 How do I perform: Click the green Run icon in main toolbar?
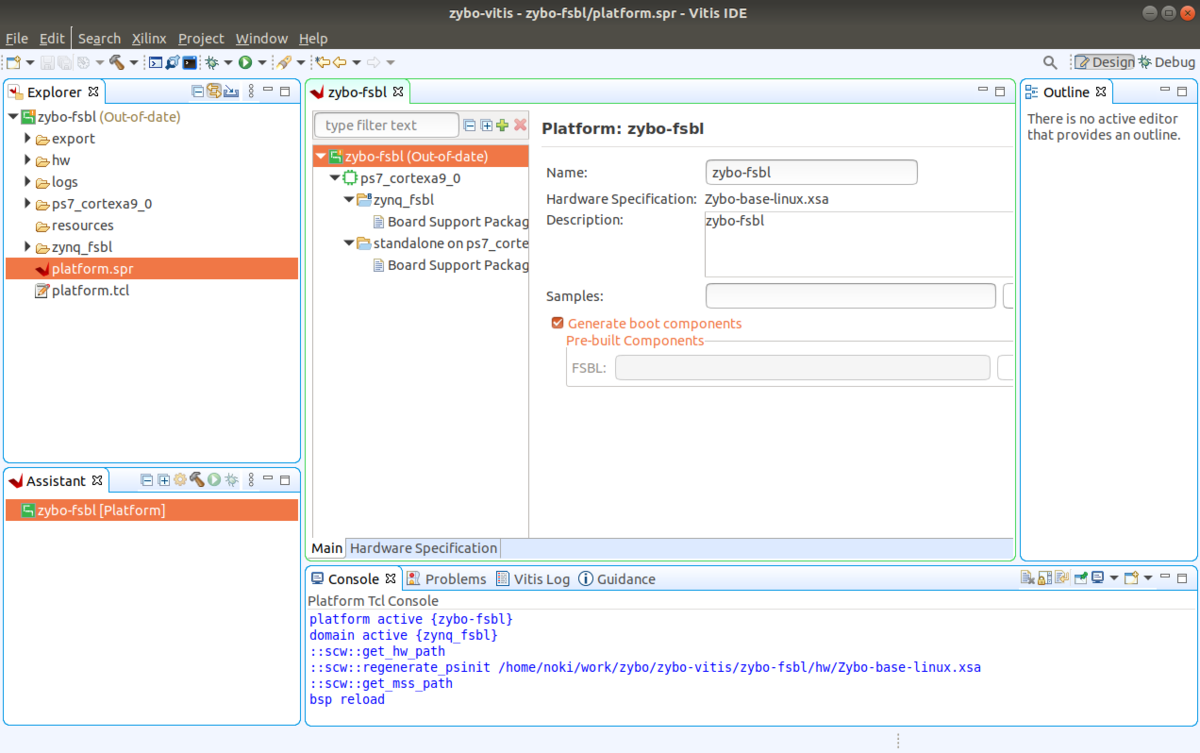point(245,62)
